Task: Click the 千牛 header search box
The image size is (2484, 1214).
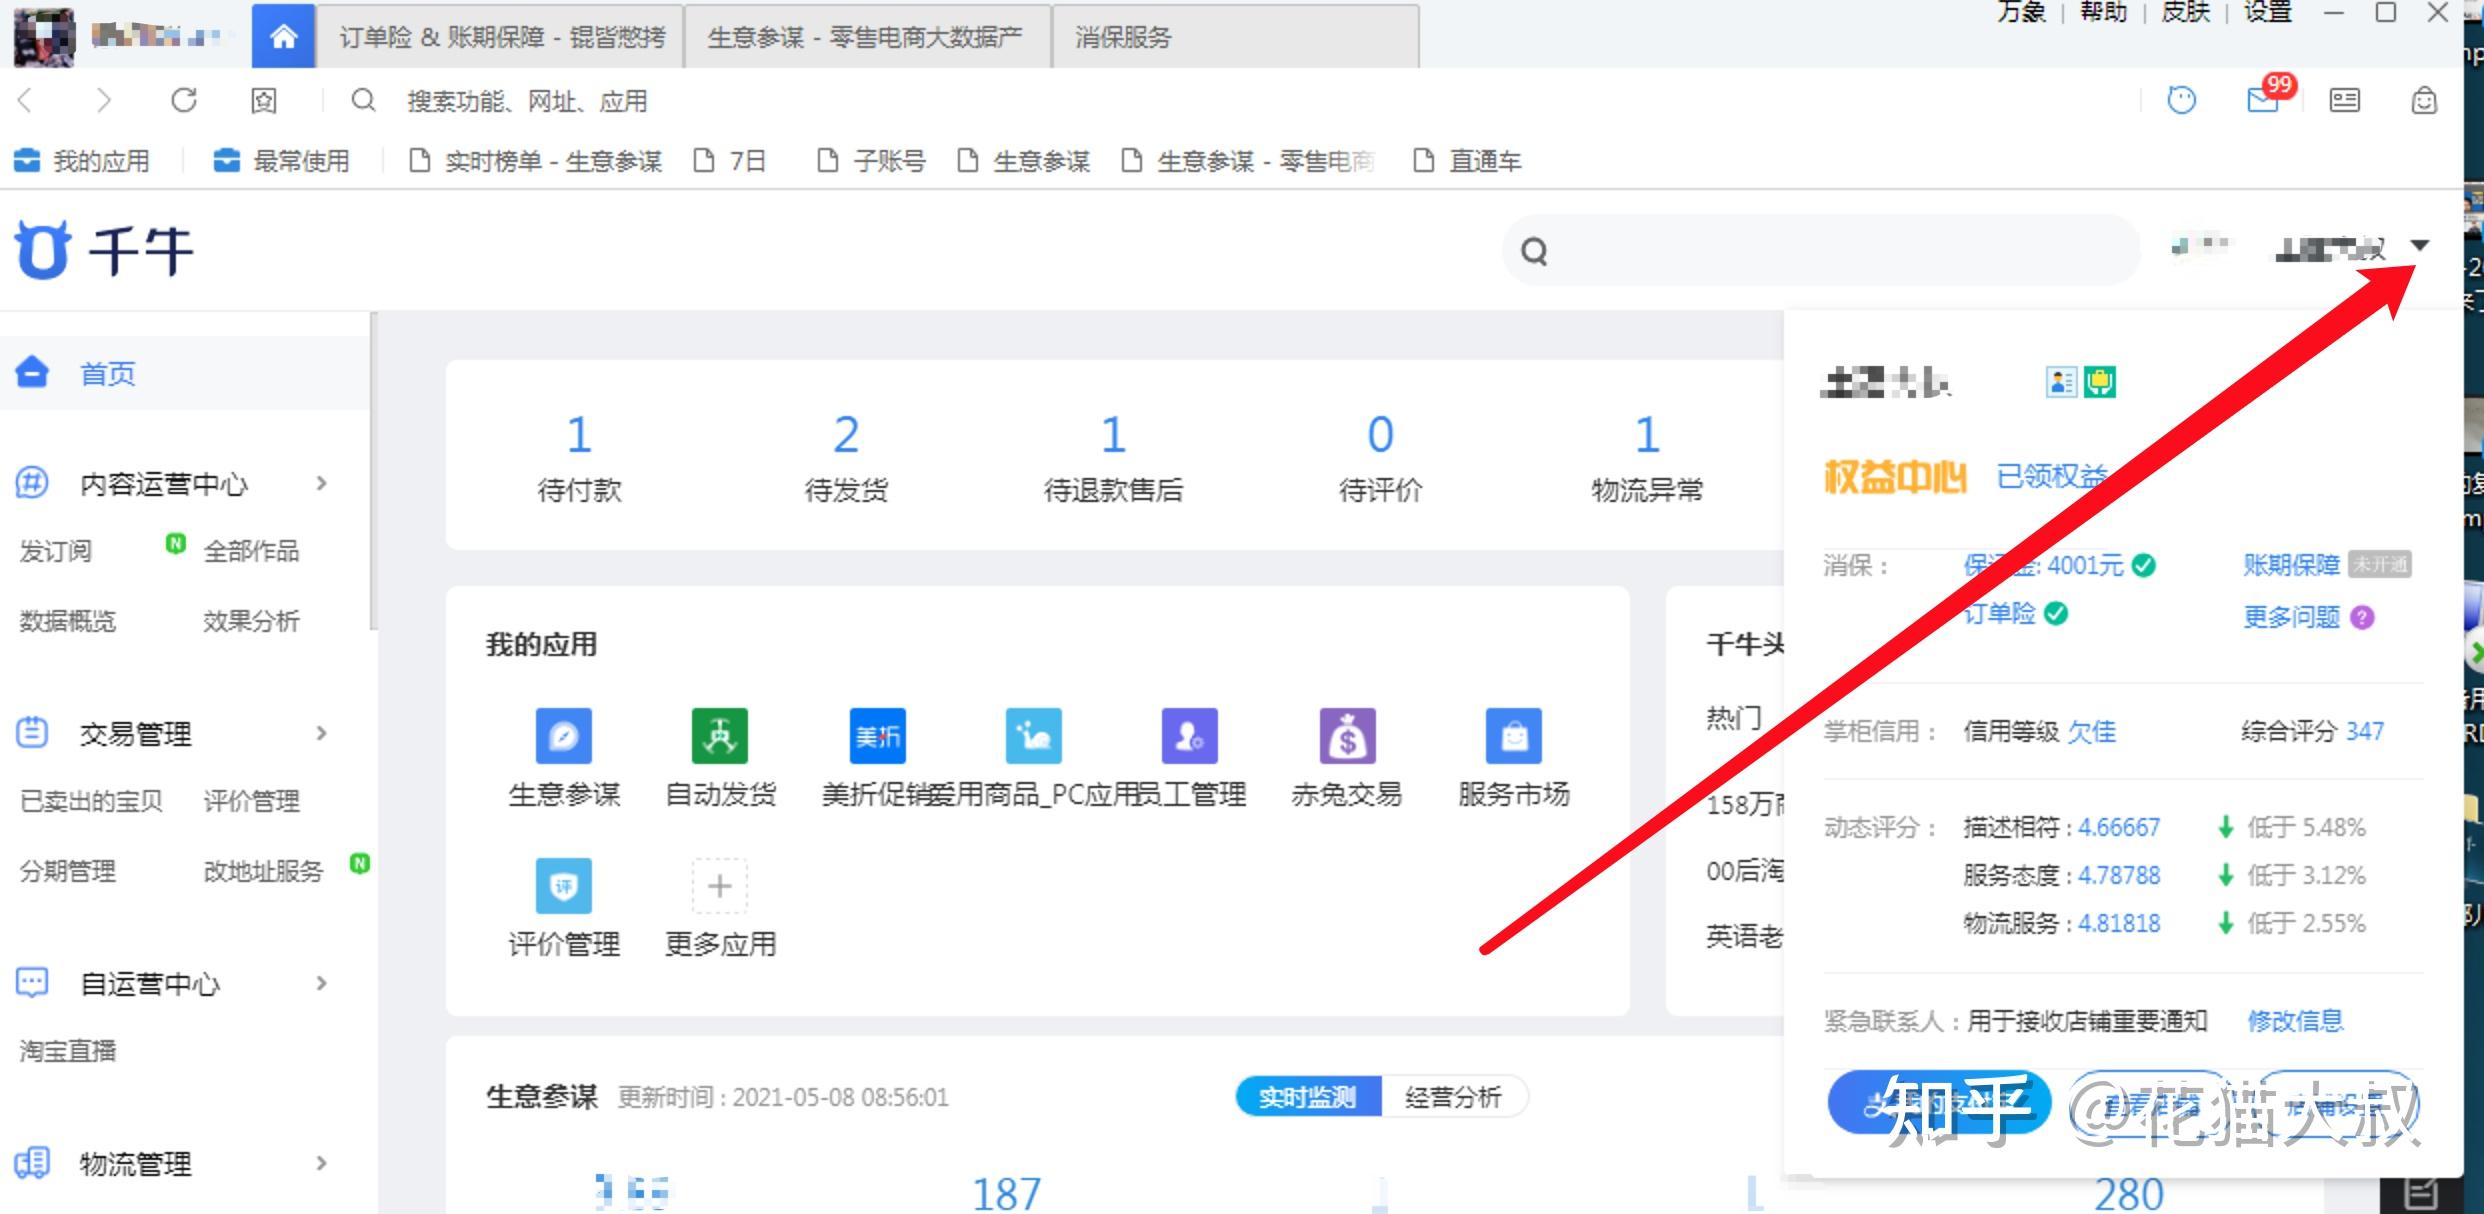Action: pos(1822,251)
